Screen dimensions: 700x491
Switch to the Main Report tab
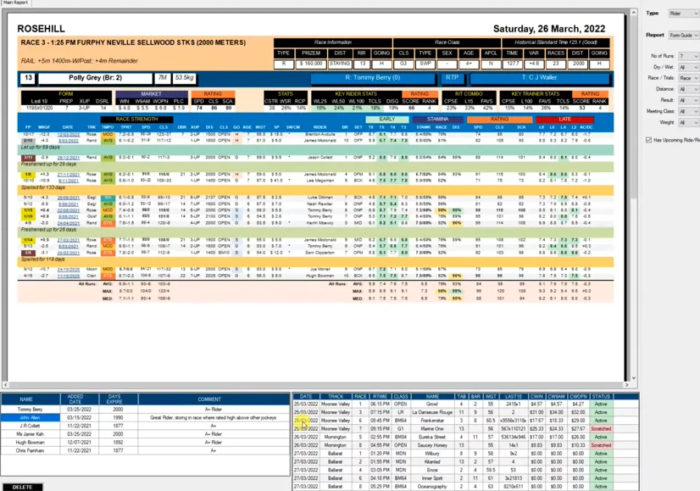pos(16,3)
